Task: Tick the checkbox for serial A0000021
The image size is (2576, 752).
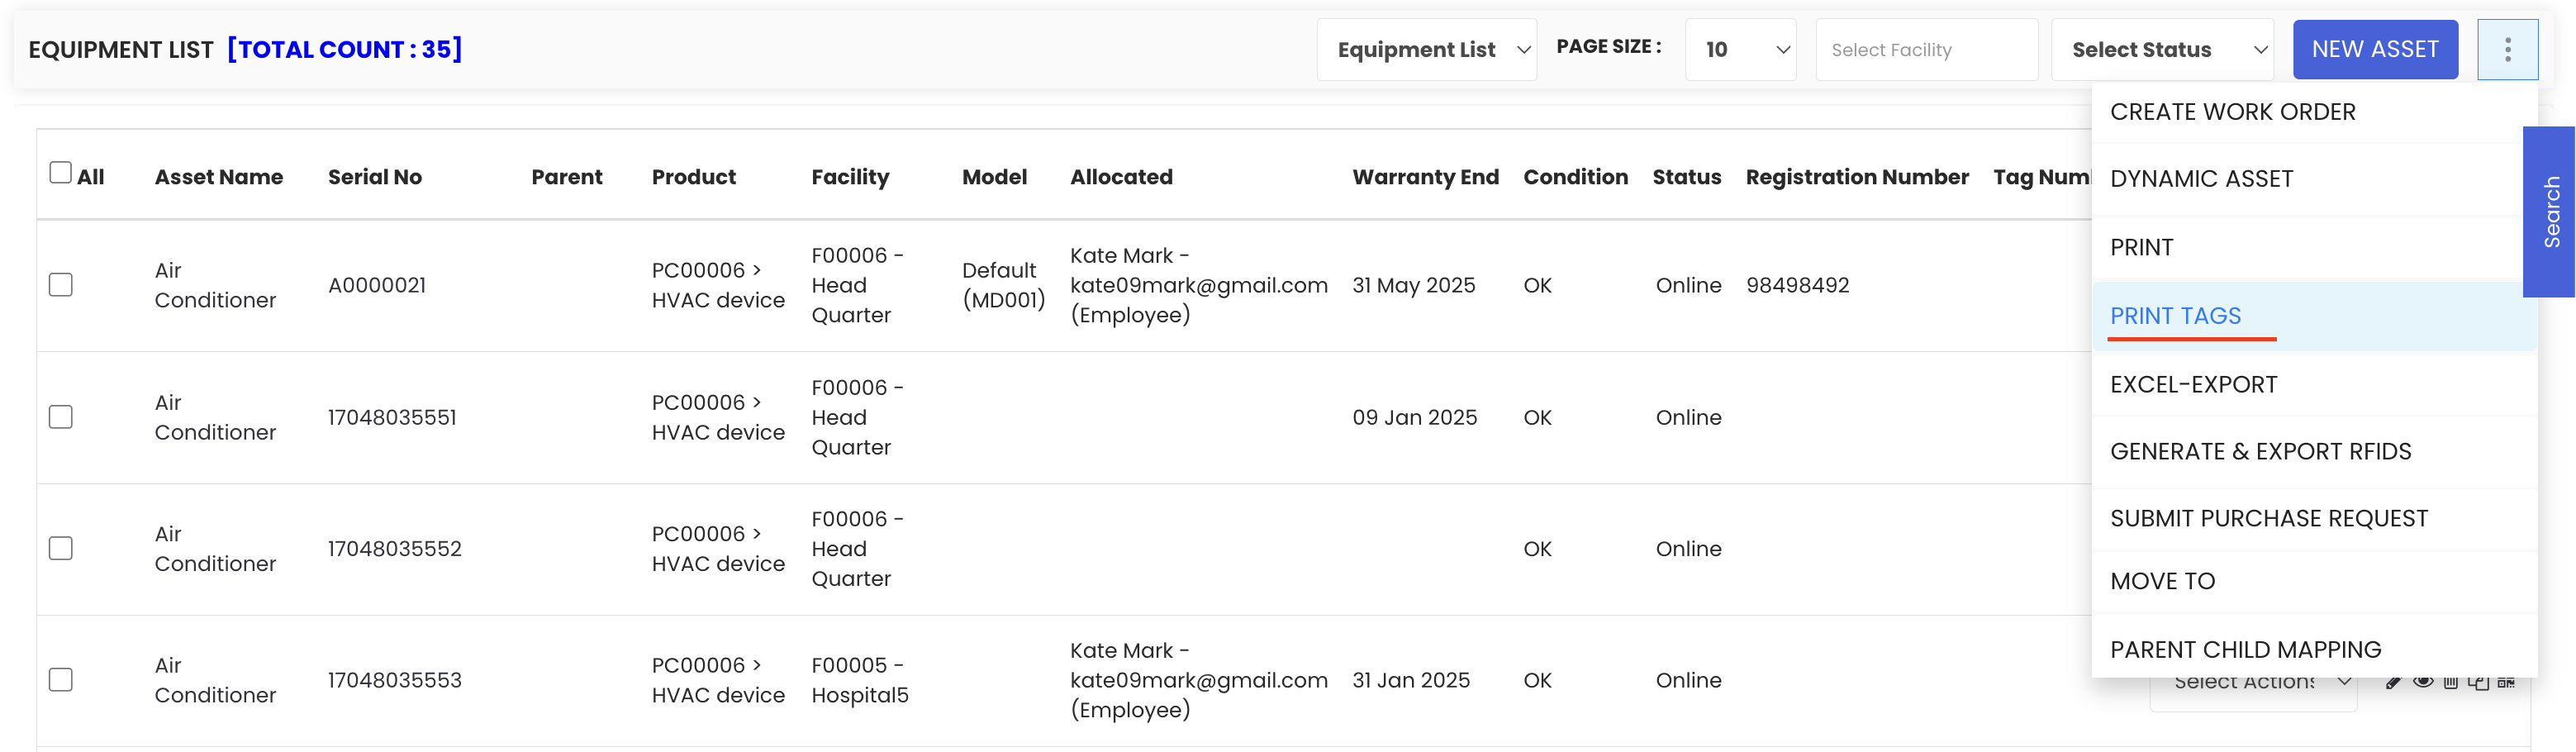Action: (x=61, y=285)
